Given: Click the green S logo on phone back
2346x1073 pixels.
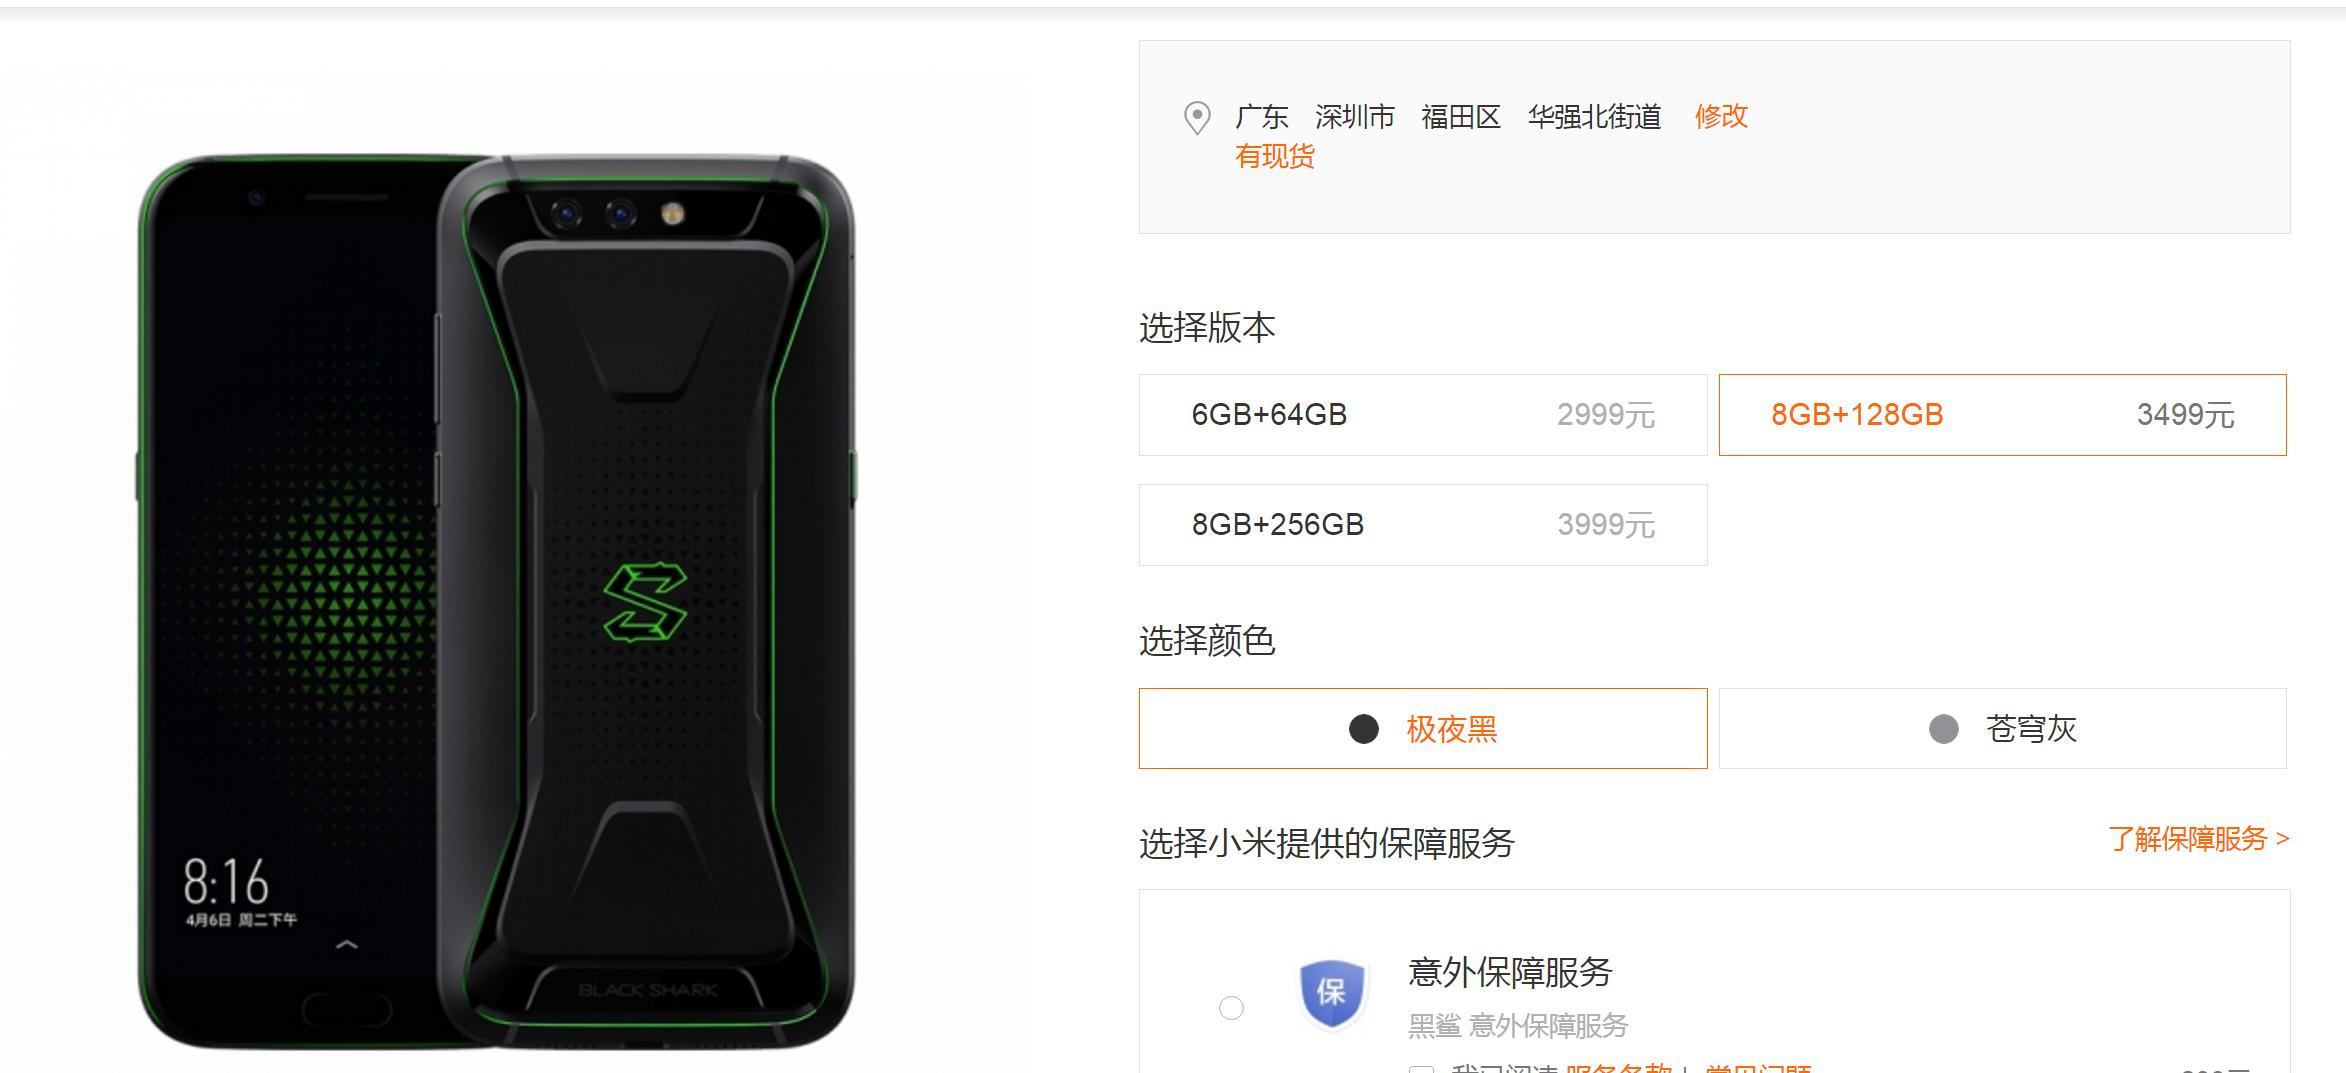Looking at the screenshot, I should click(x=645, y=603).
